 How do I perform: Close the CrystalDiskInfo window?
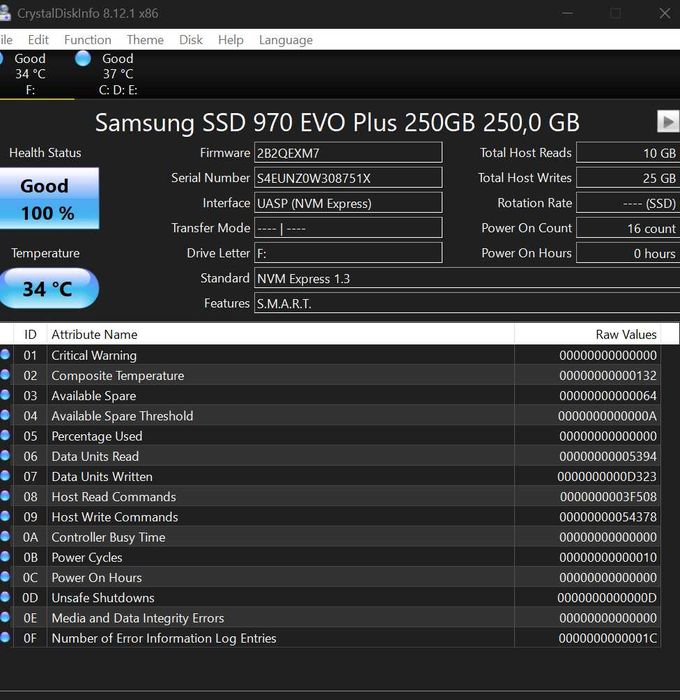(x=665, y=13)
